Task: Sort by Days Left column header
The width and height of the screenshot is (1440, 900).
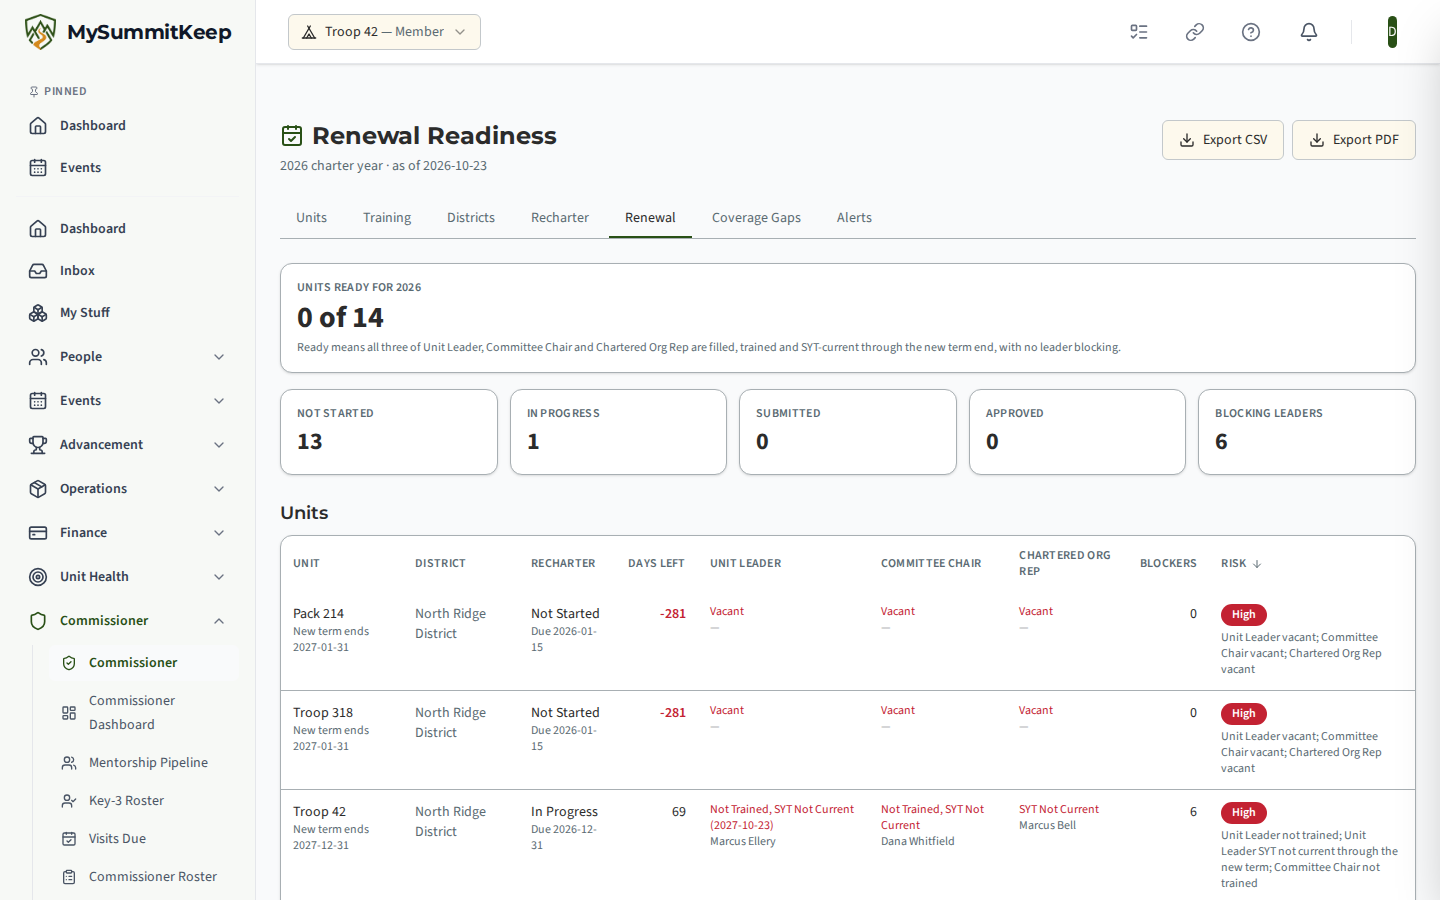Action: click(656, 563)
